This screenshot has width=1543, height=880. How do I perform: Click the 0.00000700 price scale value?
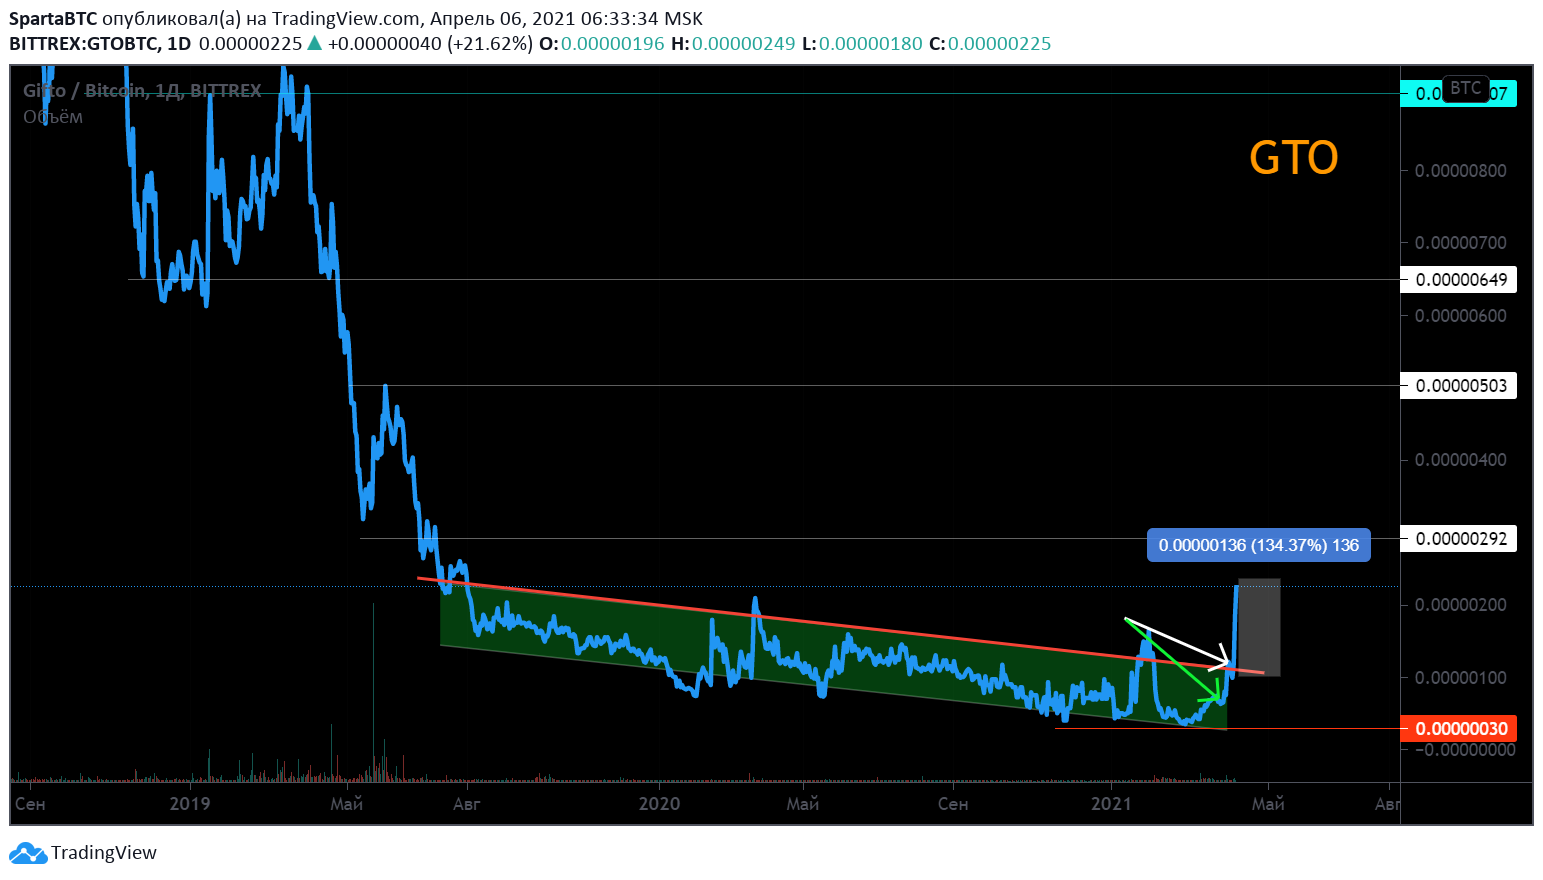pyautogui.click(x=1460, y=243)
